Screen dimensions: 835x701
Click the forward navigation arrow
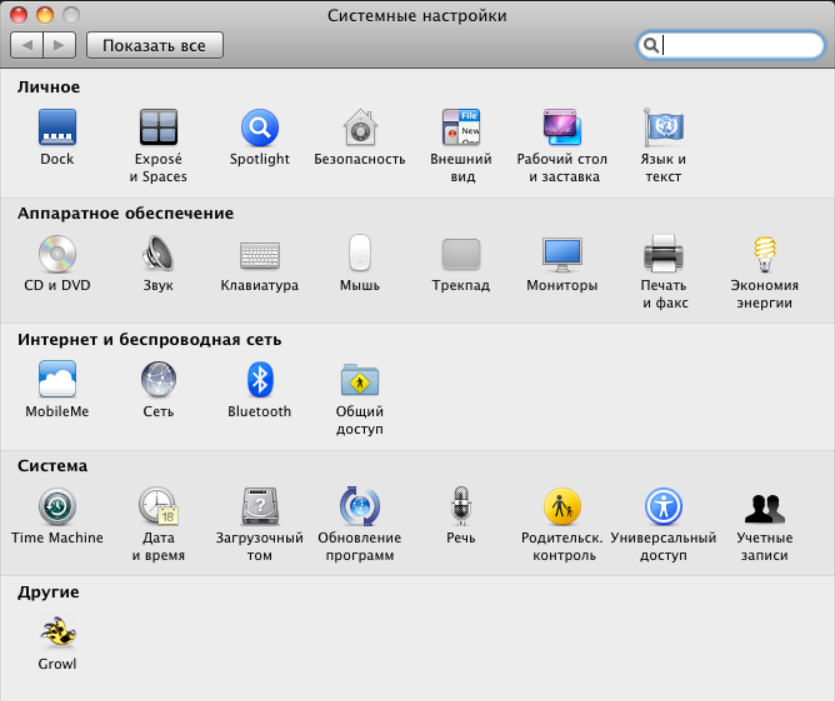tap(59, 45)
